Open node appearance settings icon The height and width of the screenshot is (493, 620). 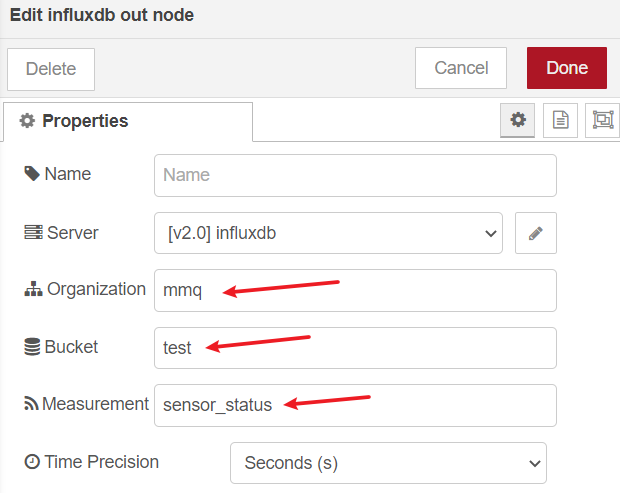[x=603, y=120]
